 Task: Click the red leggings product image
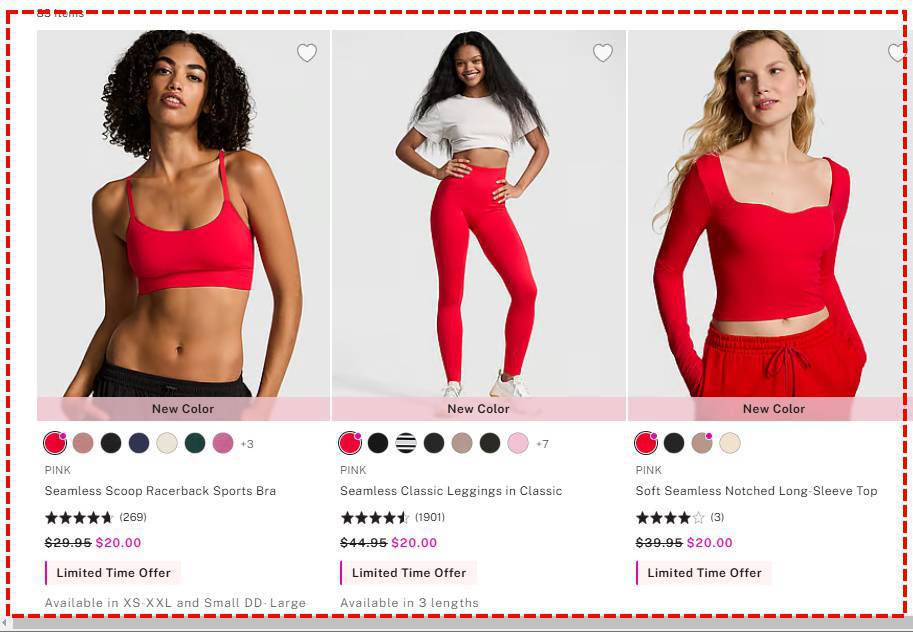pyautogui.click(x=479, y=214)
